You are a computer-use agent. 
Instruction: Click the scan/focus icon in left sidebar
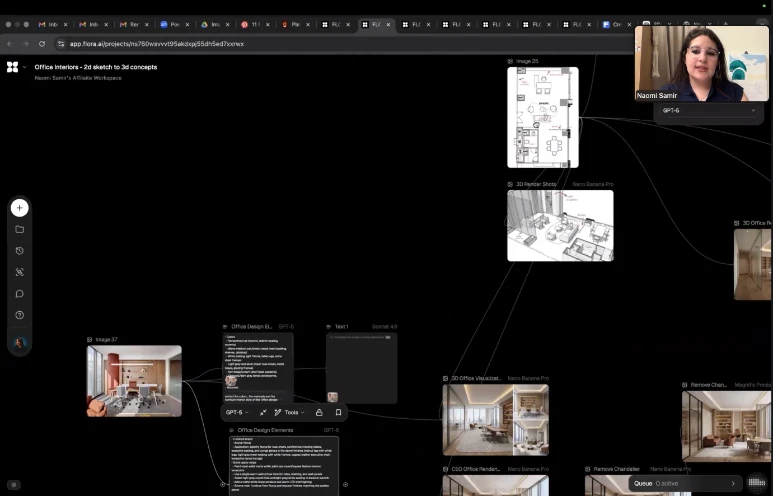click(x=19, y=272)
